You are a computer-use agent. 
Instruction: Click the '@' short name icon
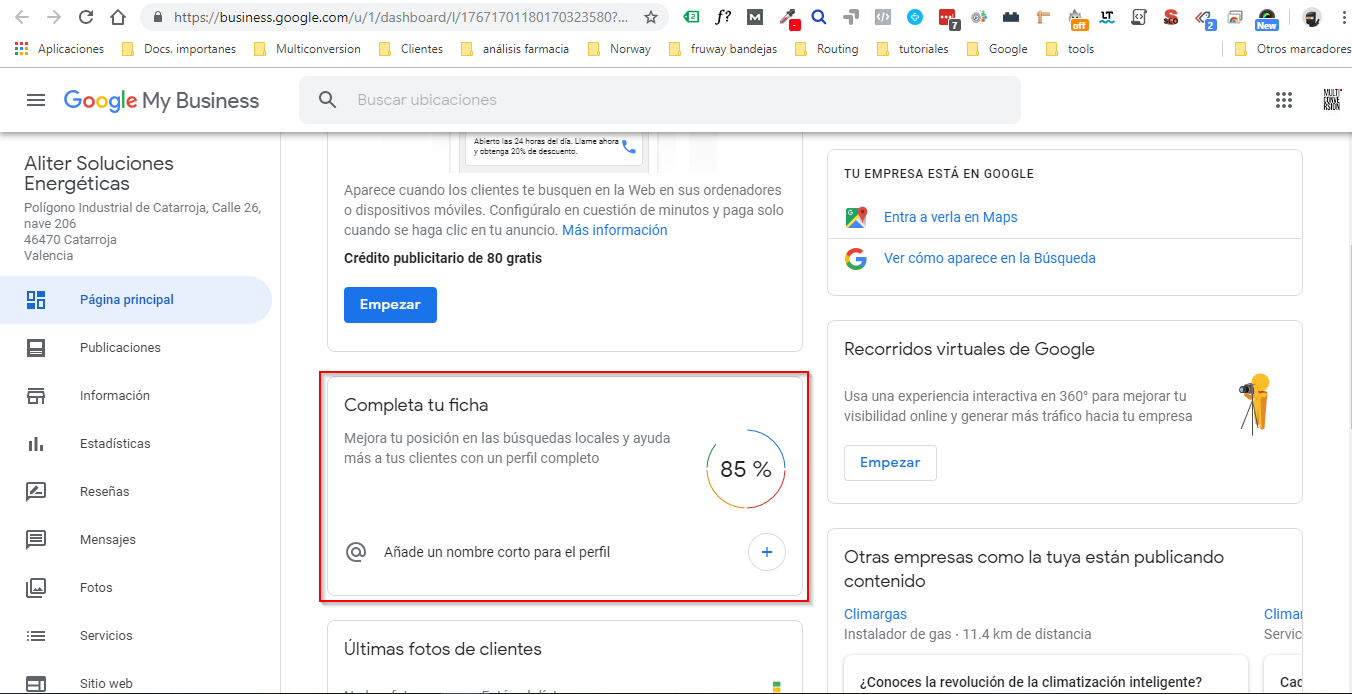tap(355, 552)
